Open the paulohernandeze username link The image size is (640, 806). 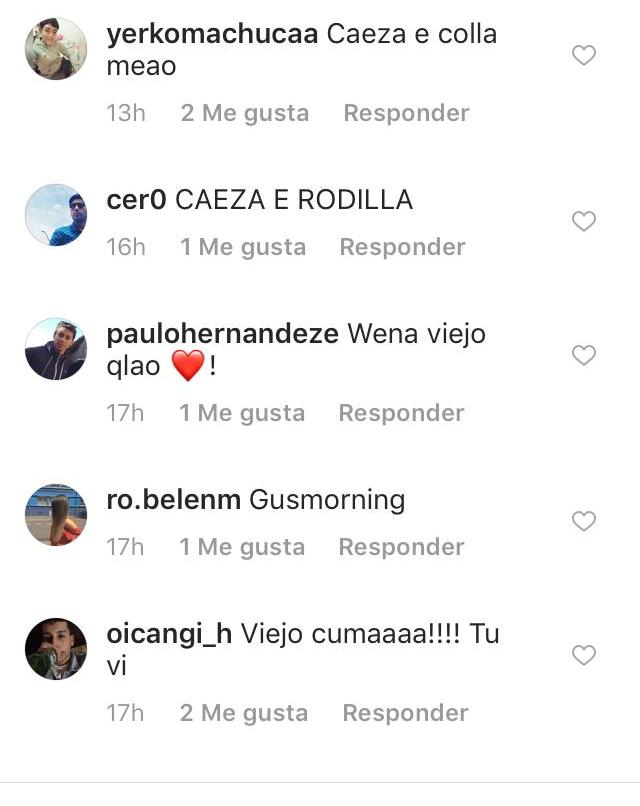223,334
